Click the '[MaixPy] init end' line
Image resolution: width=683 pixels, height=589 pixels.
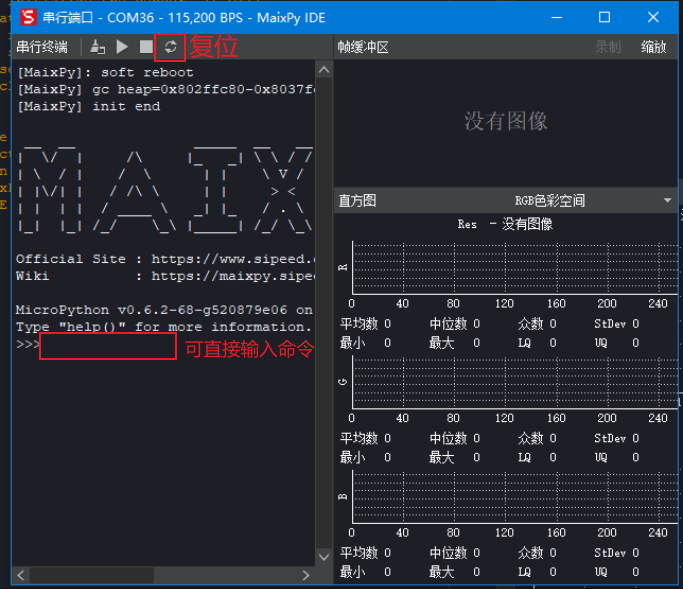[88, 106]
